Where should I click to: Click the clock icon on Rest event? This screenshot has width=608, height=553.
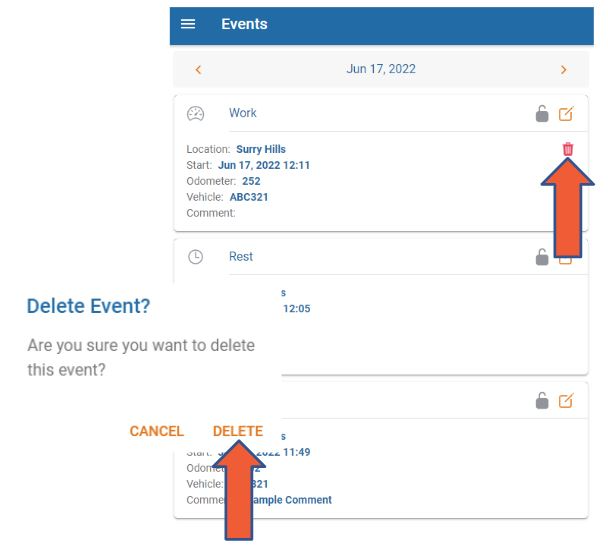(196, 257)
